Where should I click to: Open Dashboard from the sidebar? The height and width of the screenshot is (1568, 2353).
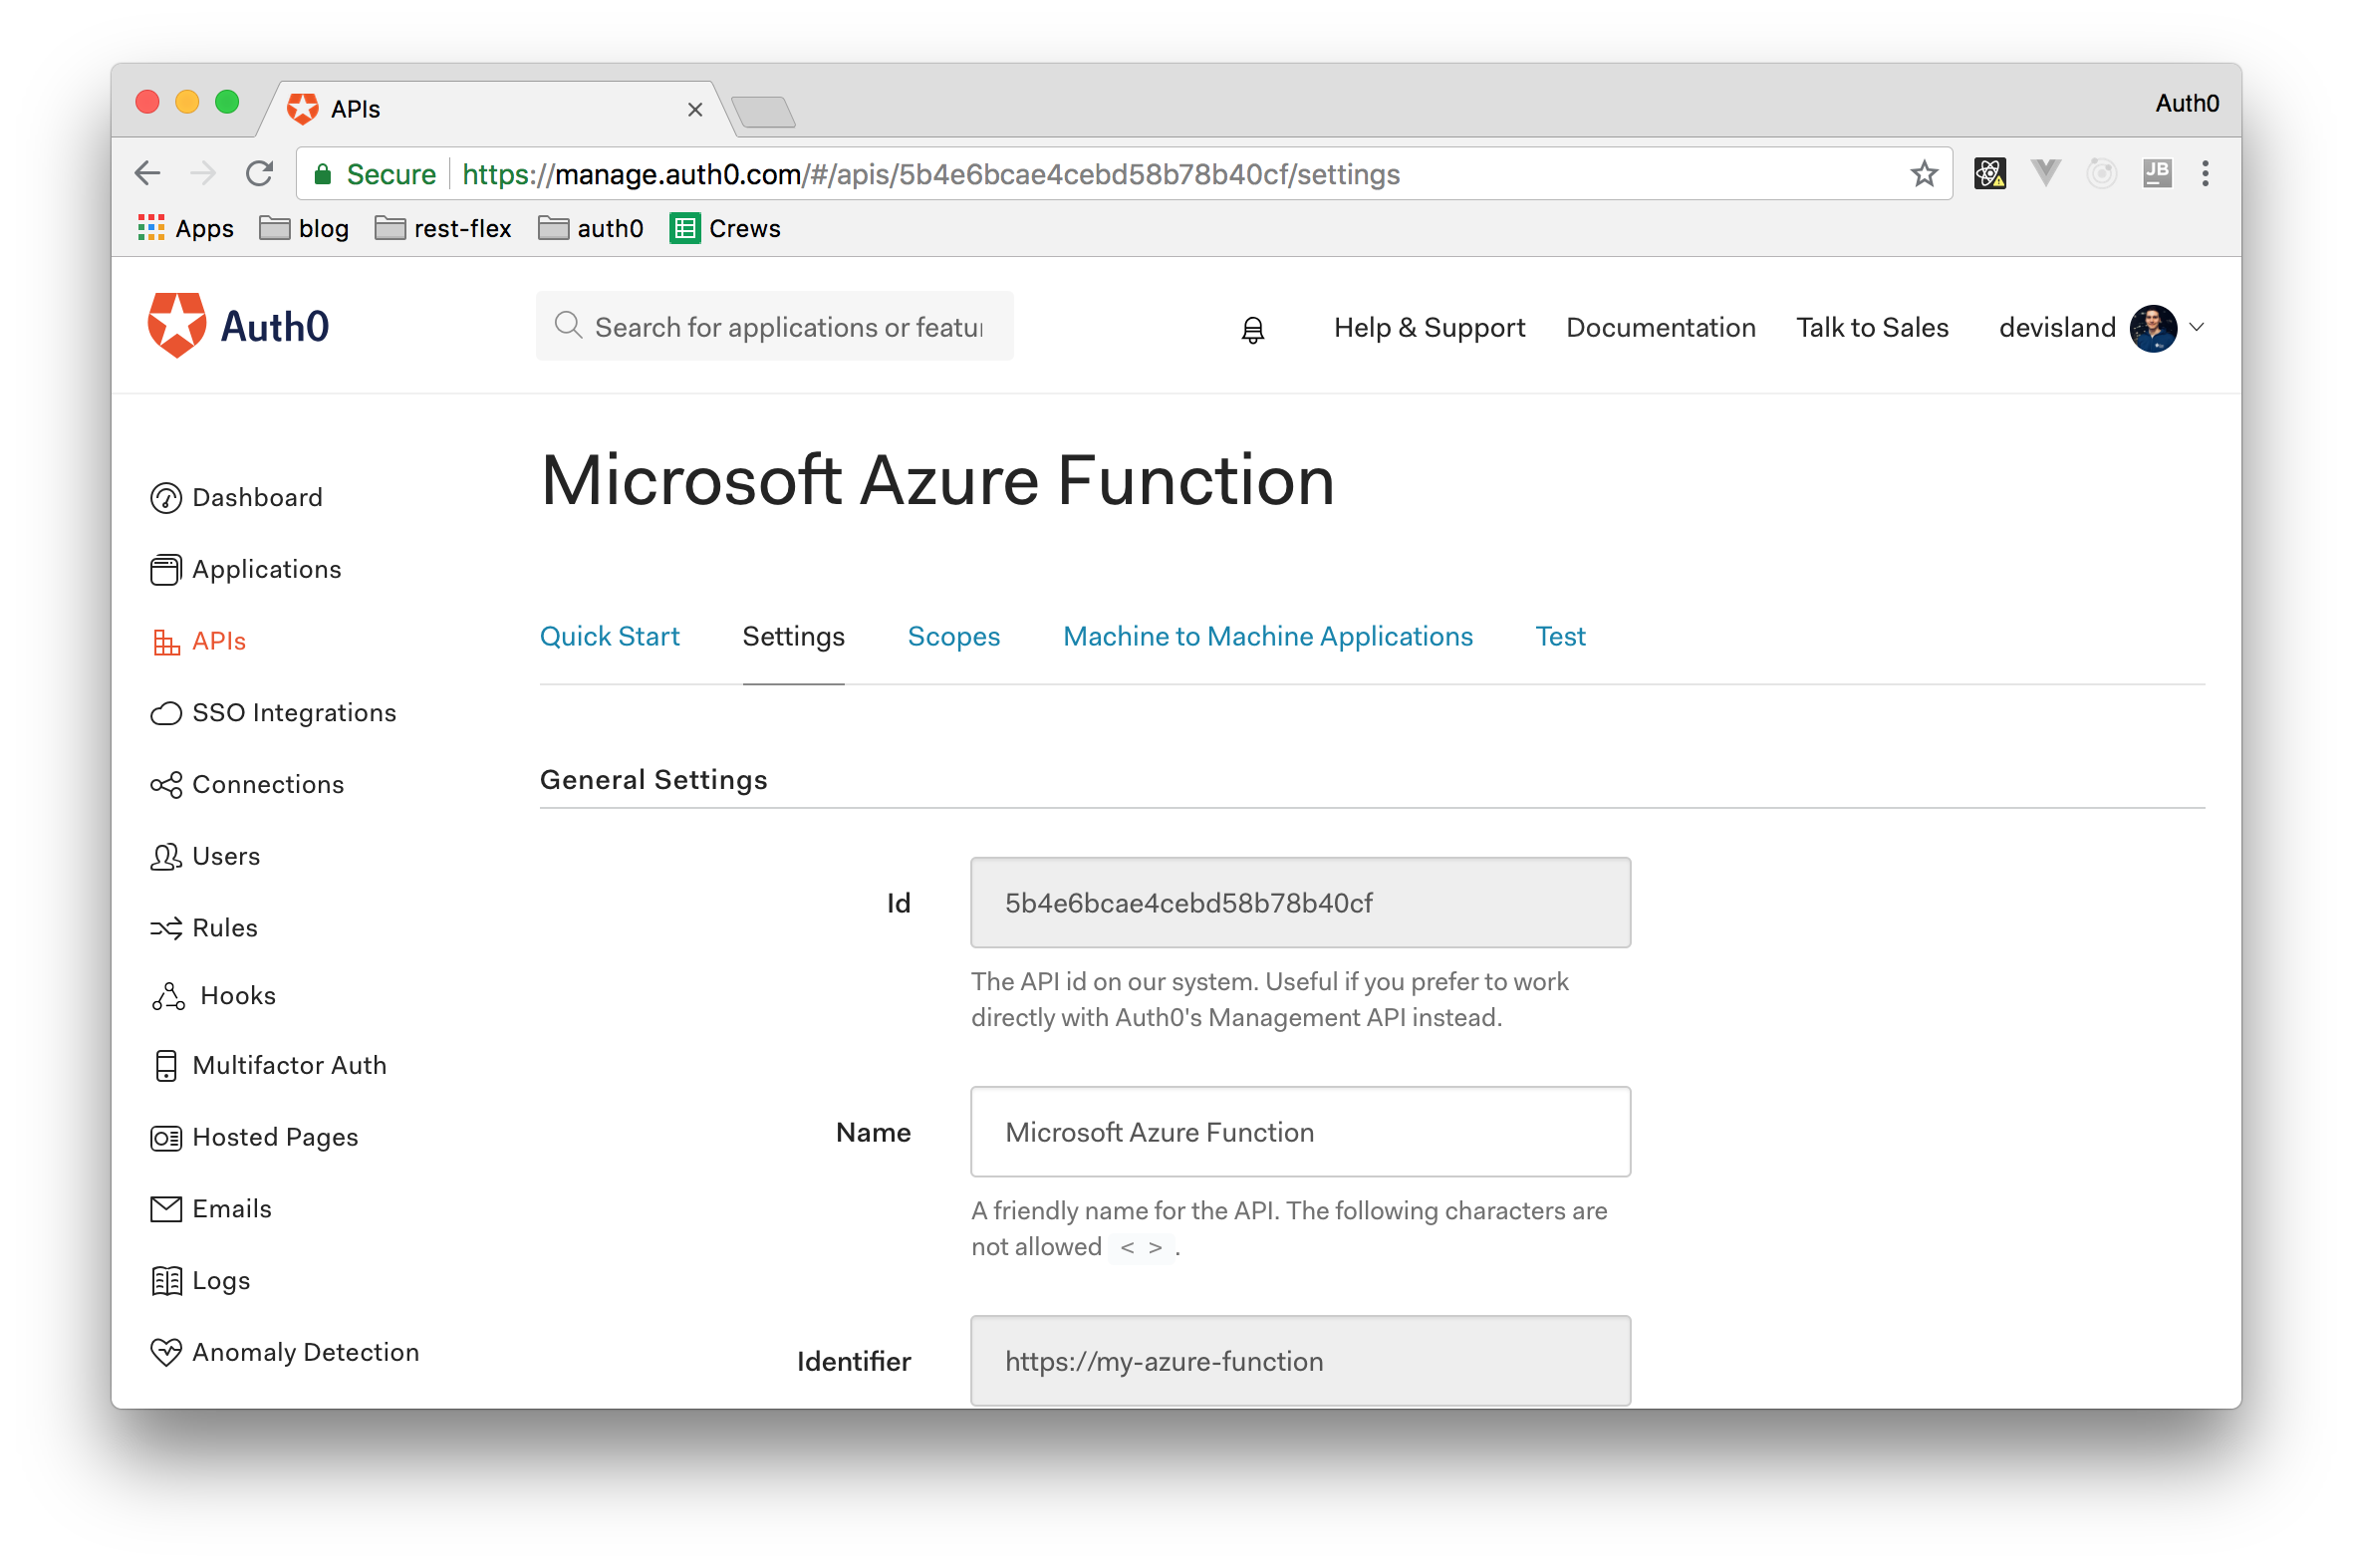pyautogui.click(x=256, y=497)
